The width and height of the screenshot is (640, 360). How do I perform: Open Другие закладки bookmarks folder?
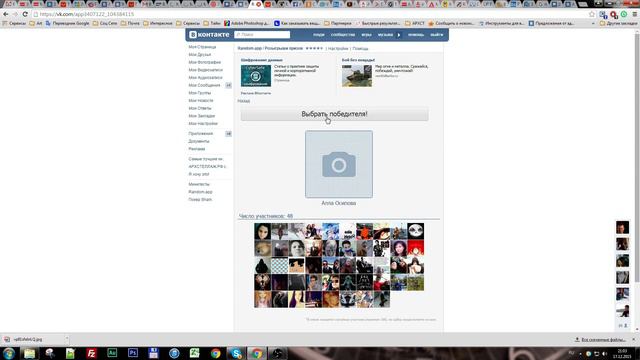tap(618, 23)
